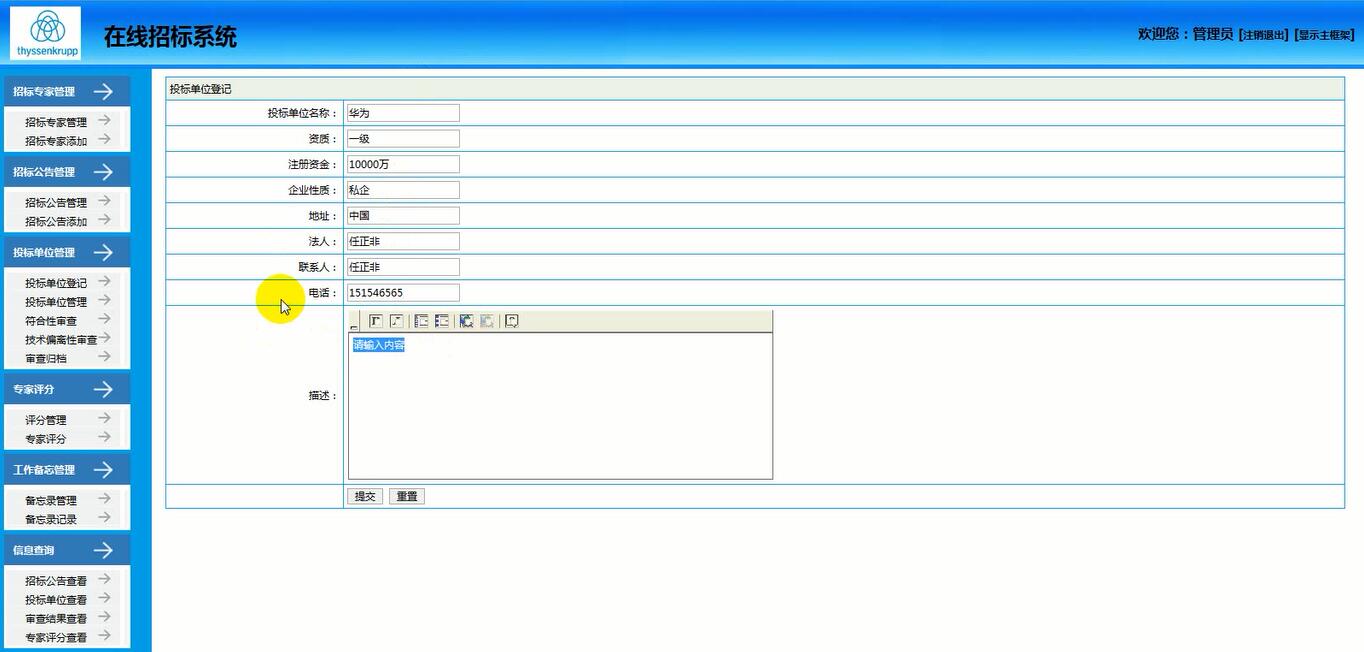Click the bold-style icon in the editor toolbar
Viewport: 1364px width, 652px height.
tap(376, 321)
